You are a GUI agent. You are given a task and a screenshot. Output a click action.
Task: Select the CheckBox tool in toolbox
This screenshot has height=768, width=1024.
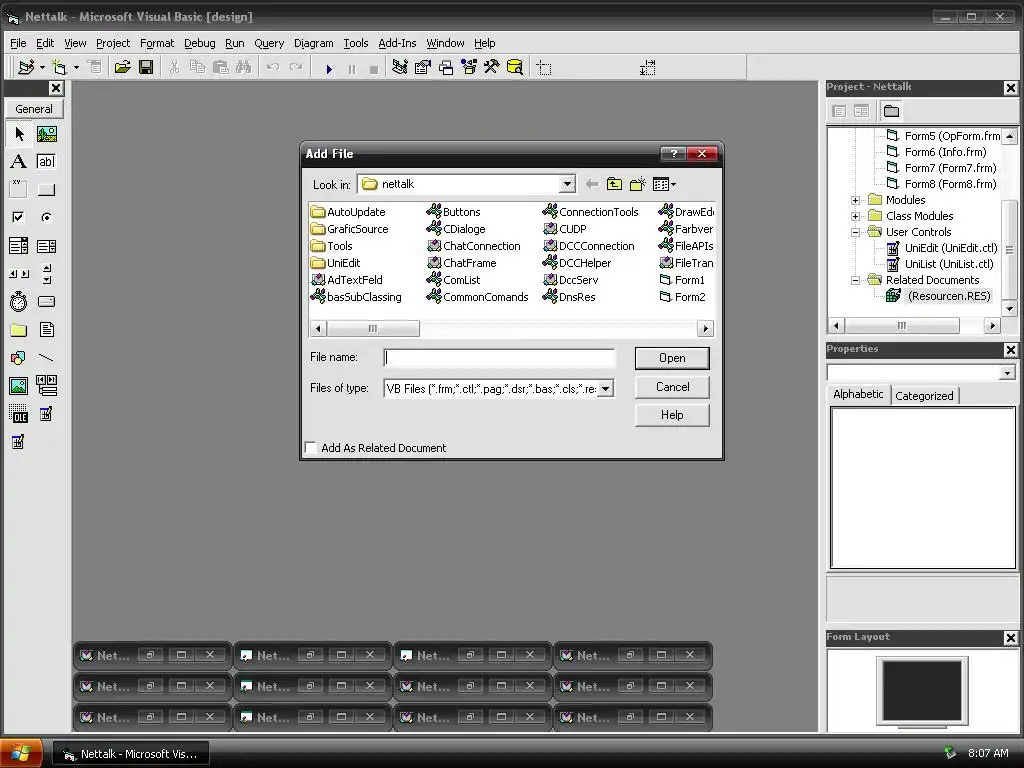point(19,217)
